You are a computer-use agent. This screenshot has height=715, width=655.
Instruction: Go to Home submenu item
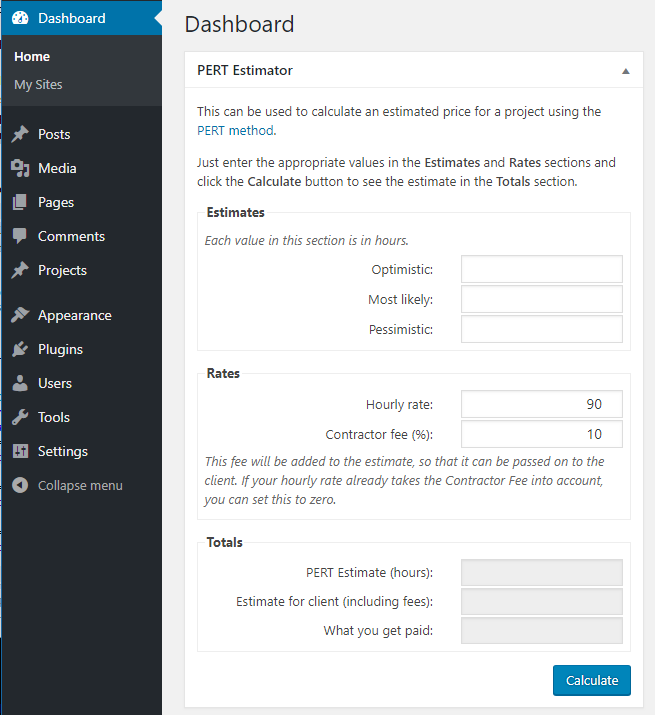[x=32, y=57]
